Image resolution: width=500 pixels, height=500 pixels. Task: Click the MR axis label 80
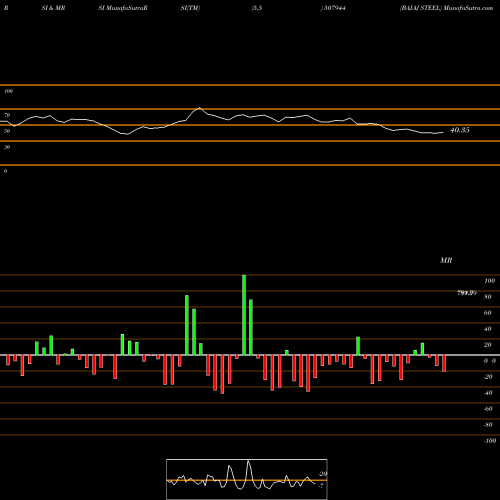[488, 297]
